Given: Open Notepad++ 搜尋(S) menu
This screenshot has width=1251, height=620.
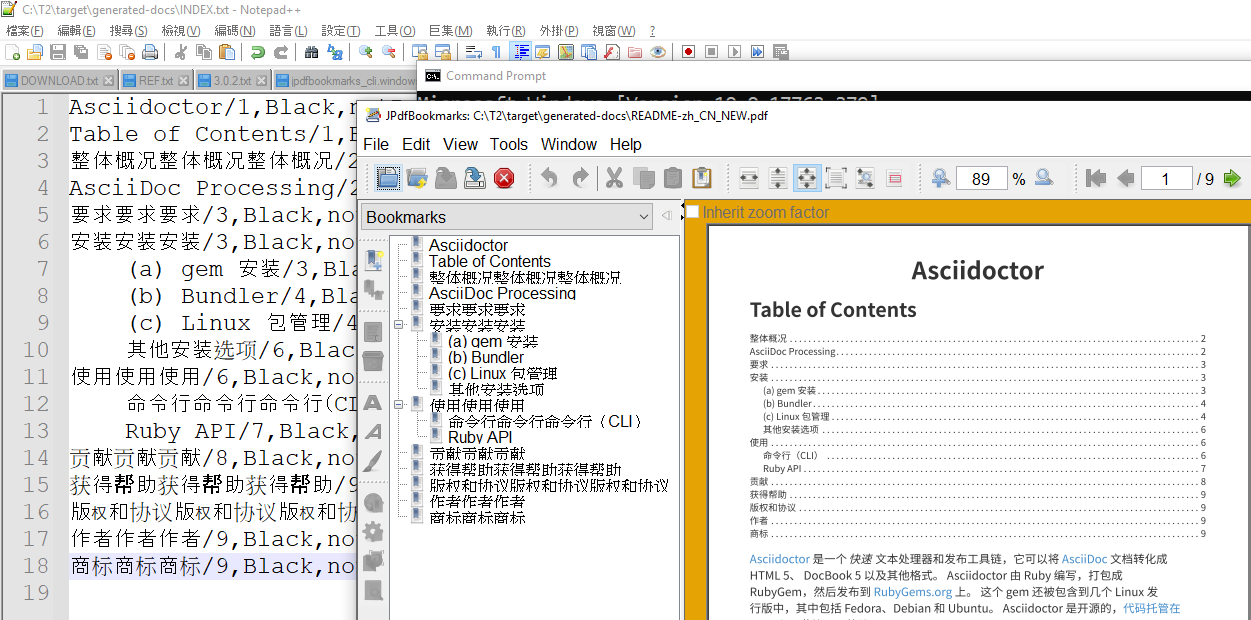Looking at the screenshot, I should point(128,31).
